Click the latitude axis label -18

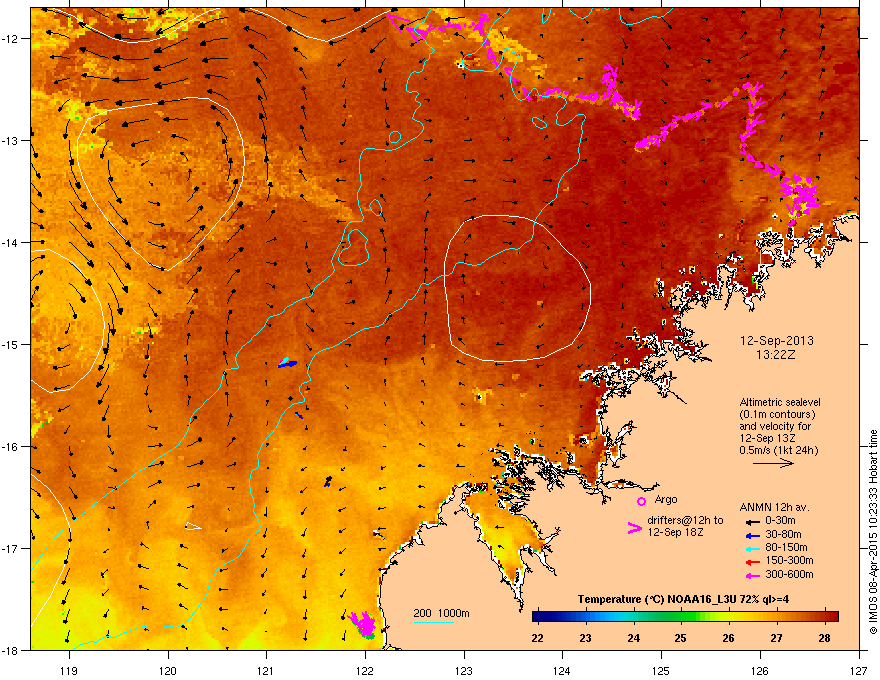(x=10, y=650)
